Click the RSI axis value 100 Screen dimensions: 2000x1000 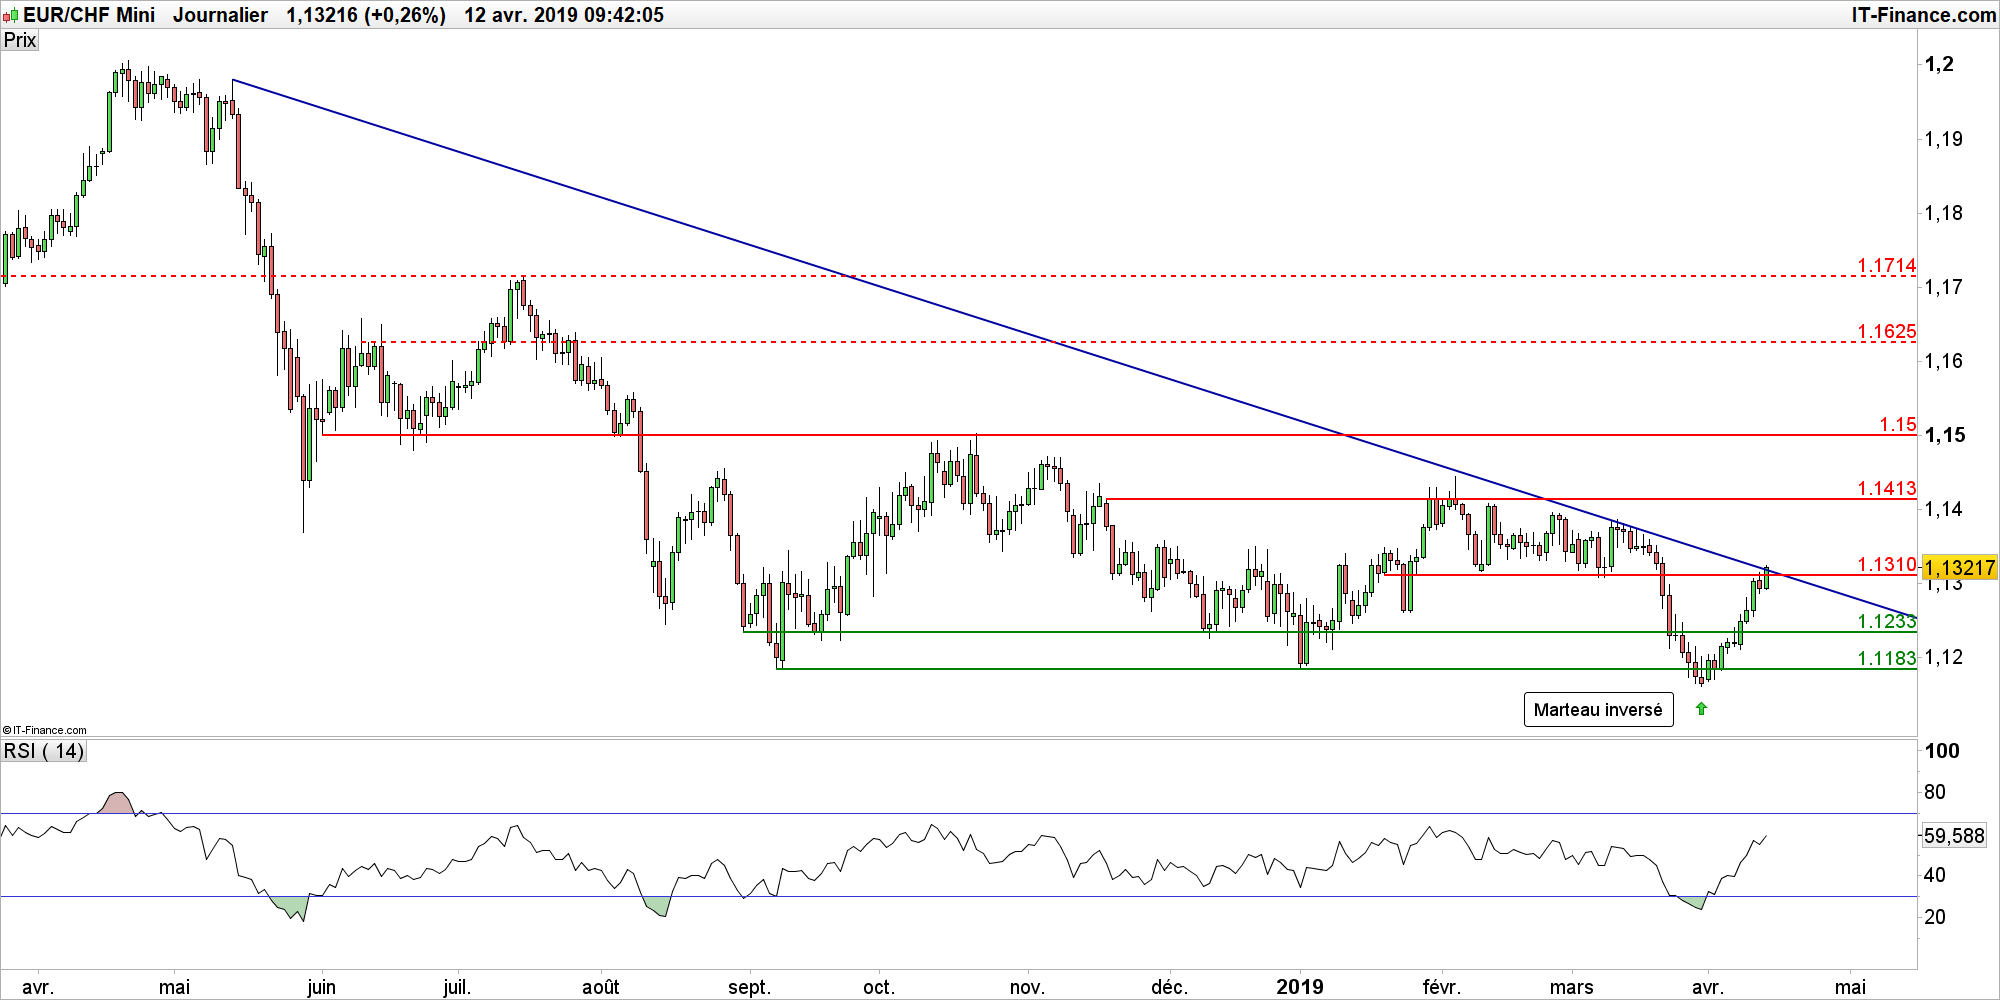1942,751
